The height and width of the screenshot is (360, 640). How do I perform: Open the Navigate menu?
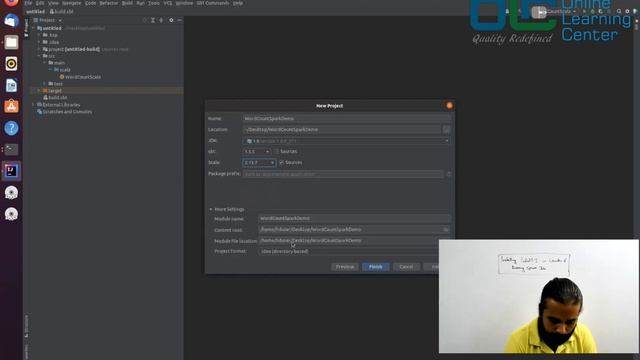[x=72, y=3]
